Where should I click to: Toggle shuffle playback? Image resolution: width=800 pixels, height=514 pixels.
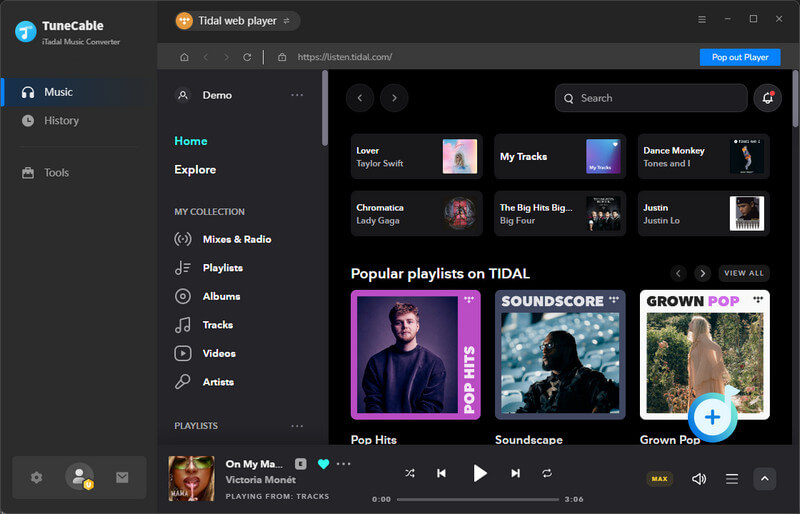pos(410,474)
